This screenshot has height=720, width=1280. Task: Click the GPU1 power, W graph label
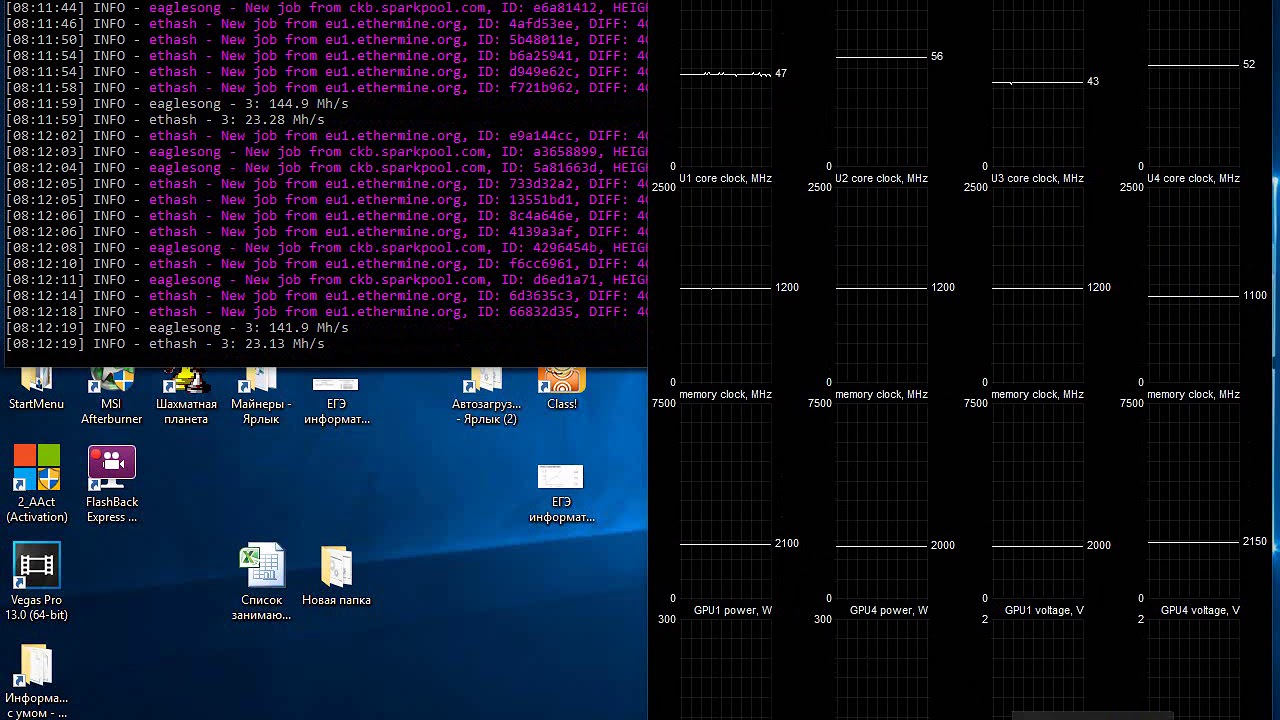click(x=732, y=610)
